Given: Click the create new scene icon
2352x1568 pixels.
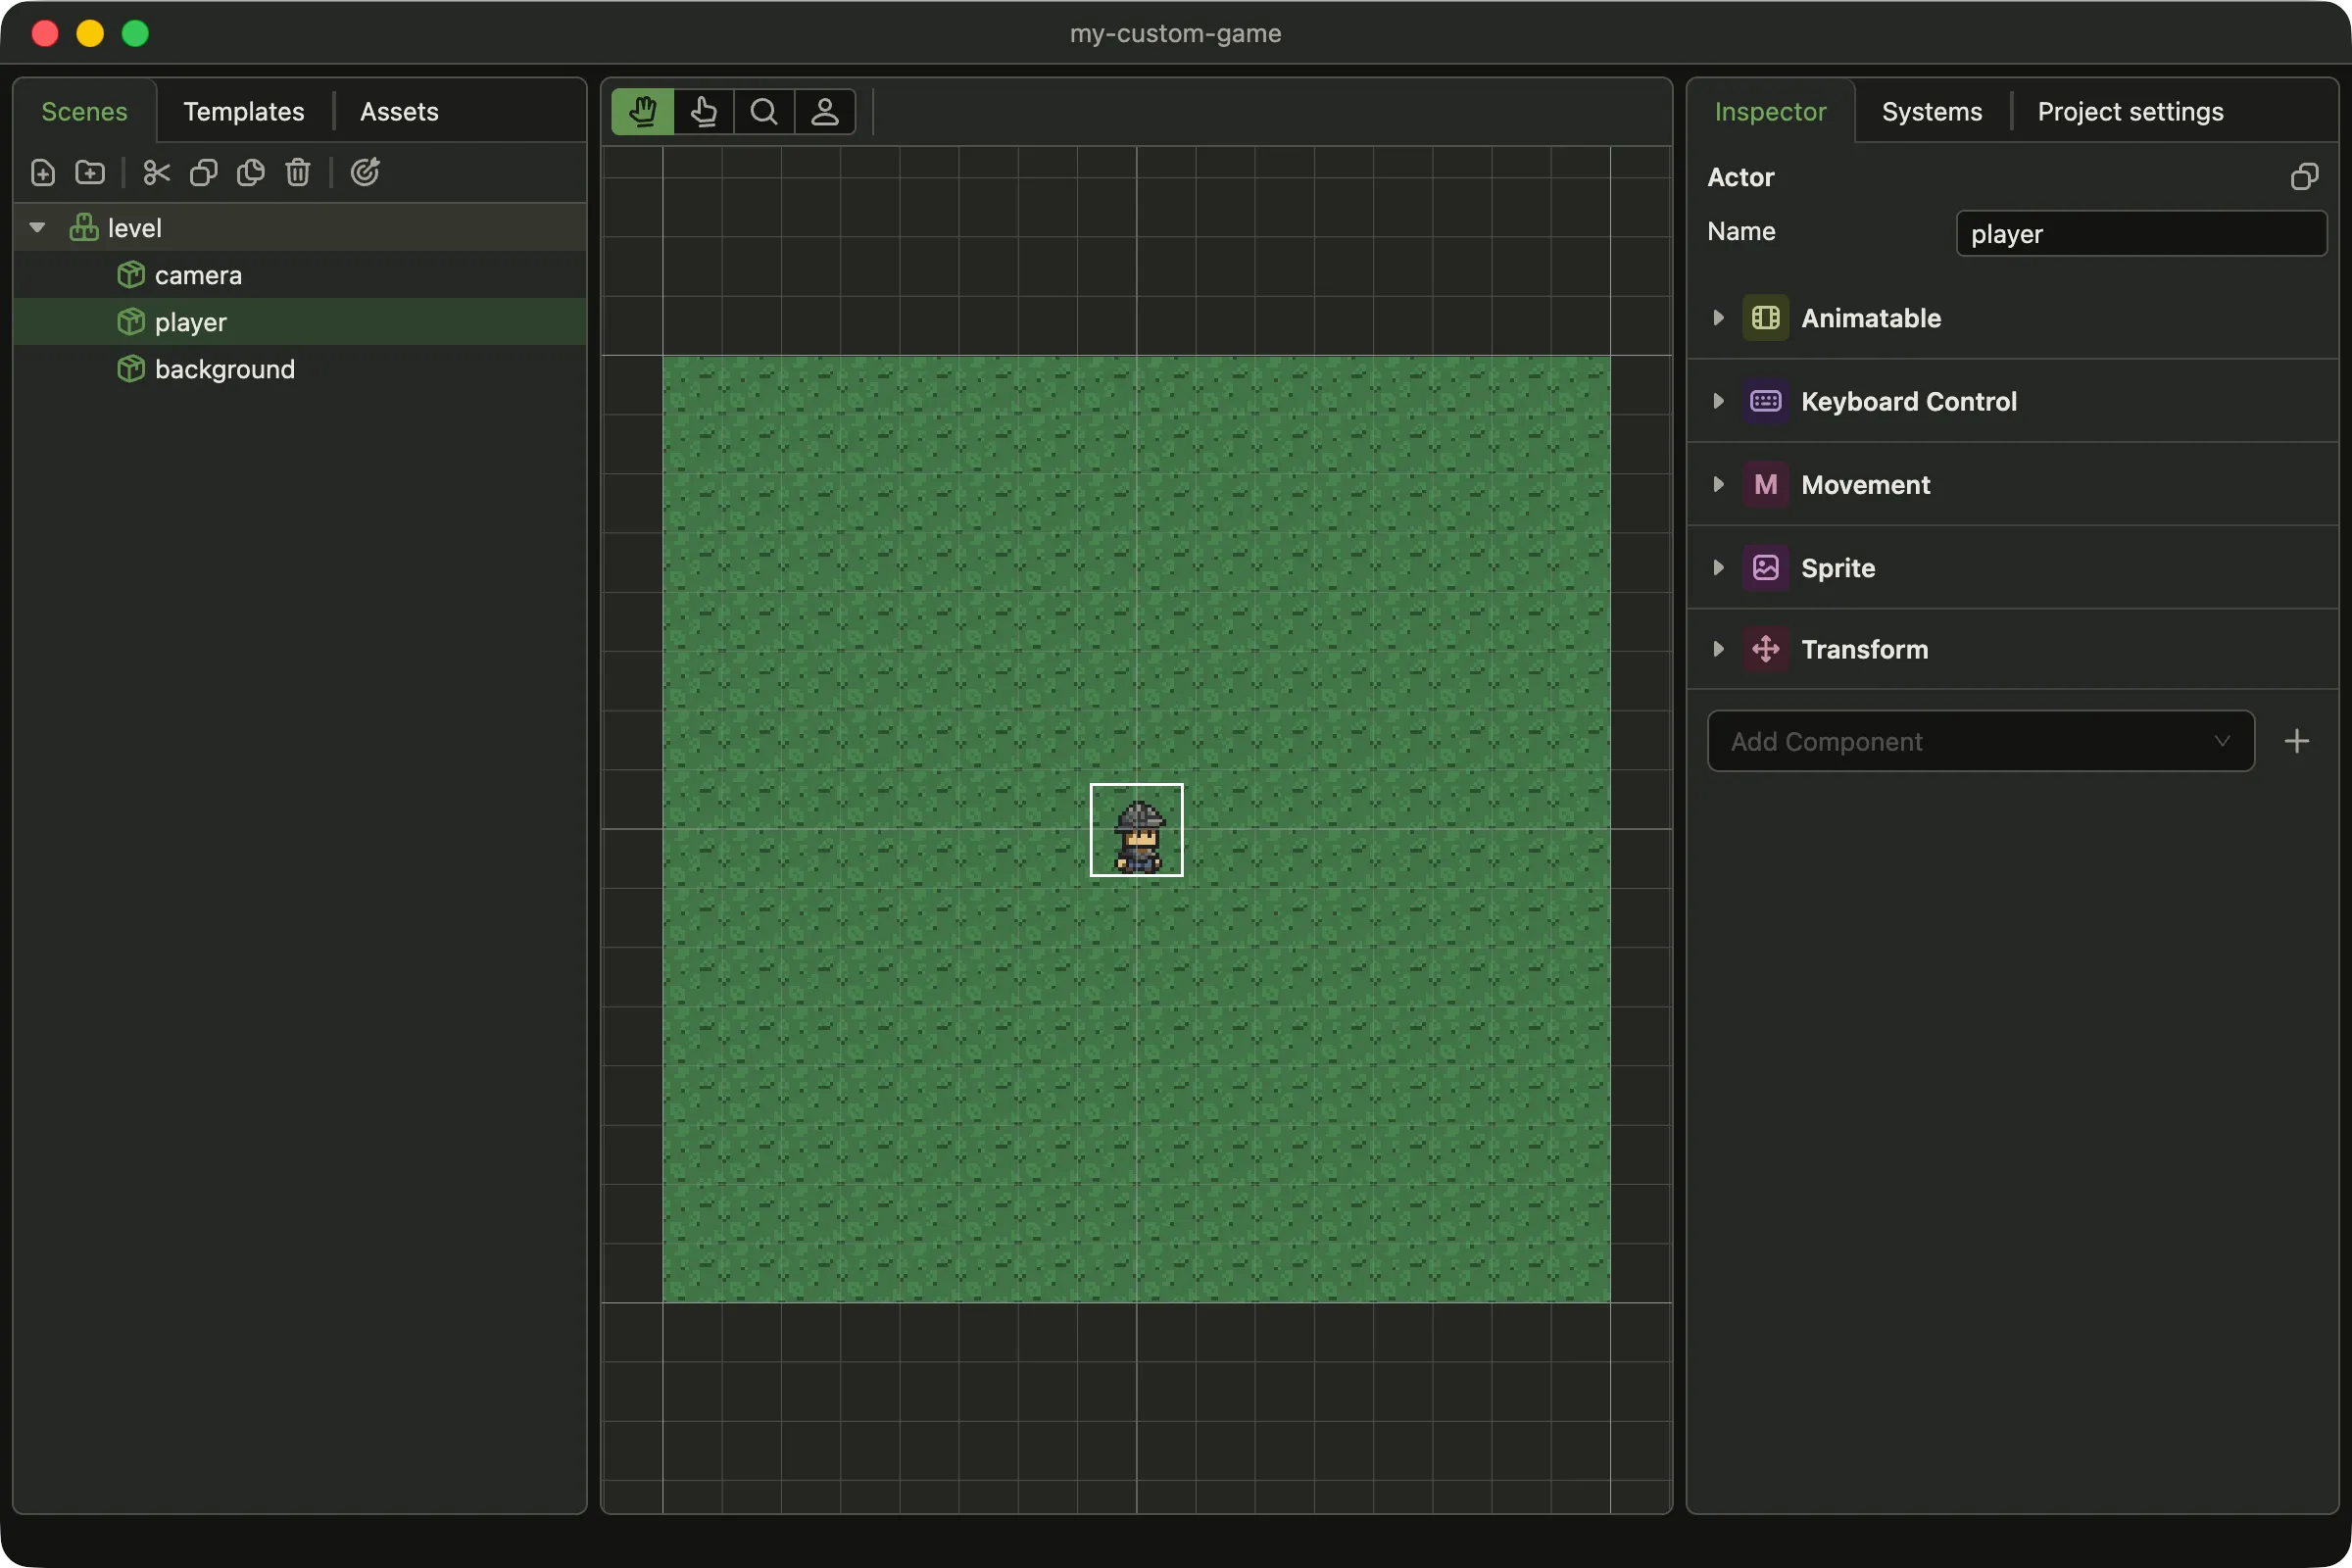Looking at the screenshot, I should (43, 173).
